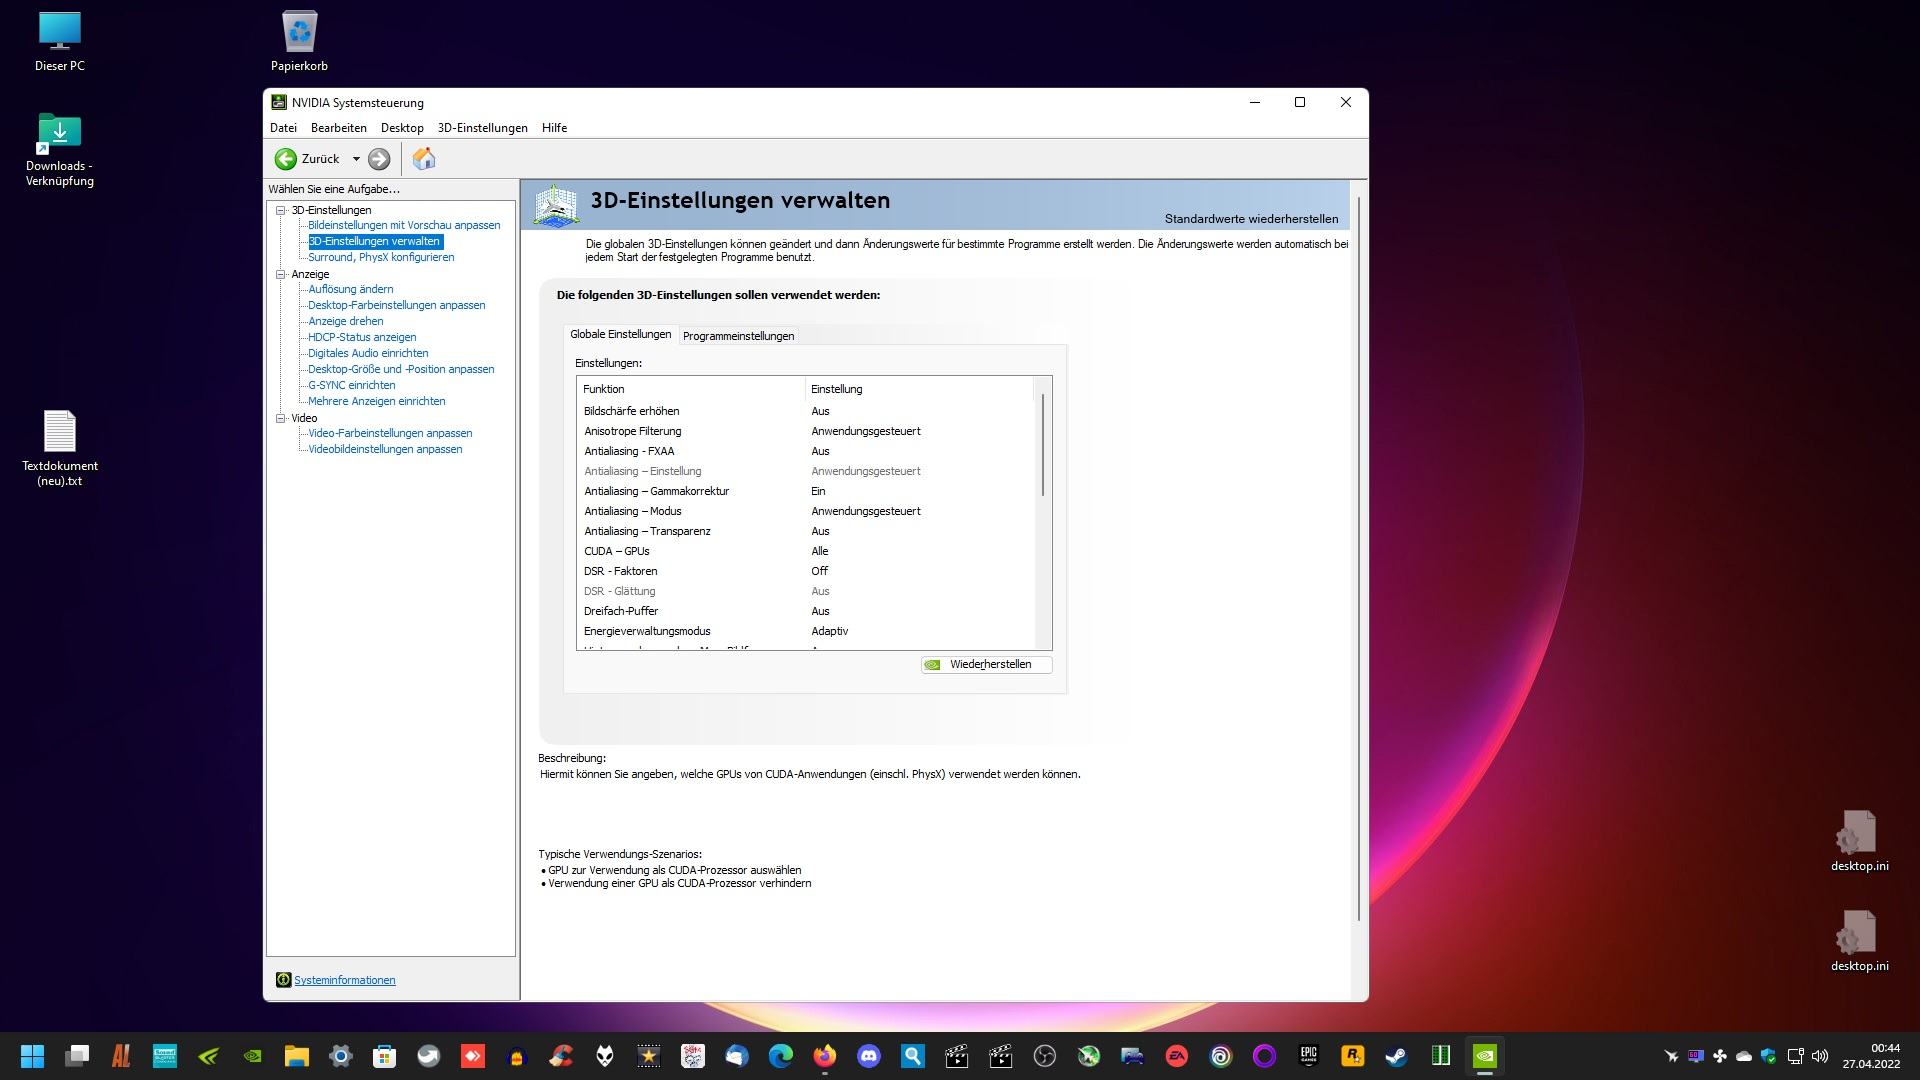This screenshot has width=1920, height=1080.
Task: Open Mehrere Anzeigen einrichten page
Action: pyautogui.click(x=376, y=401)
